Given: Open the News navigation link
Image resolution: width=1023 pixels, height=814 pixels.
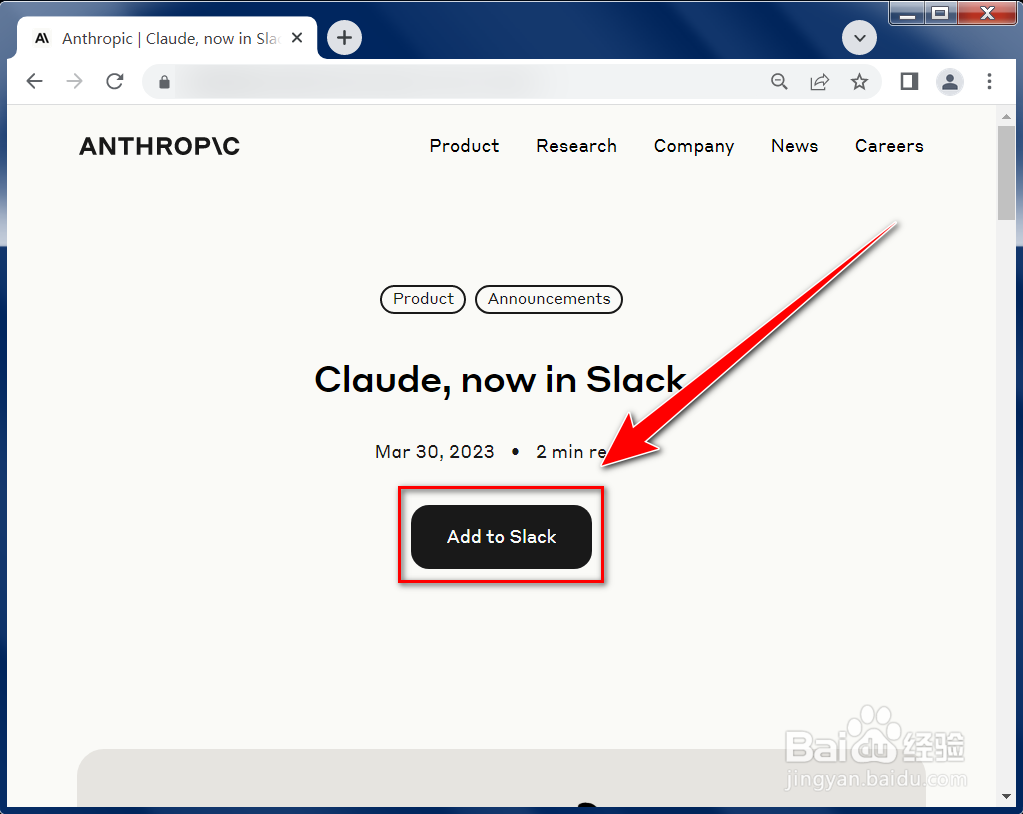Looking at the screenshot, I should pos(794,146).
